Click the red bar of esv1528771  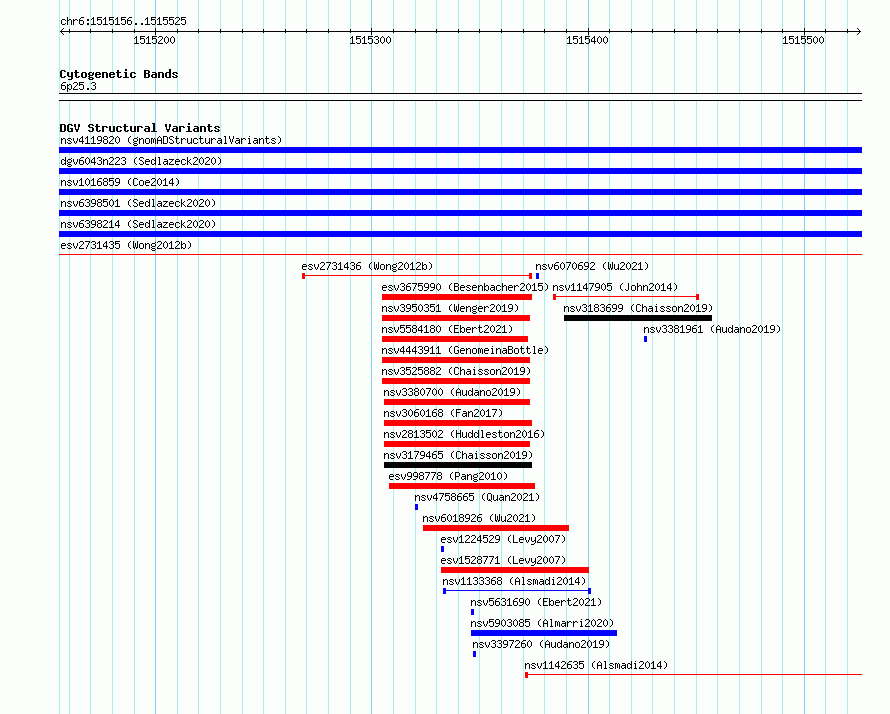coord(515,570)
